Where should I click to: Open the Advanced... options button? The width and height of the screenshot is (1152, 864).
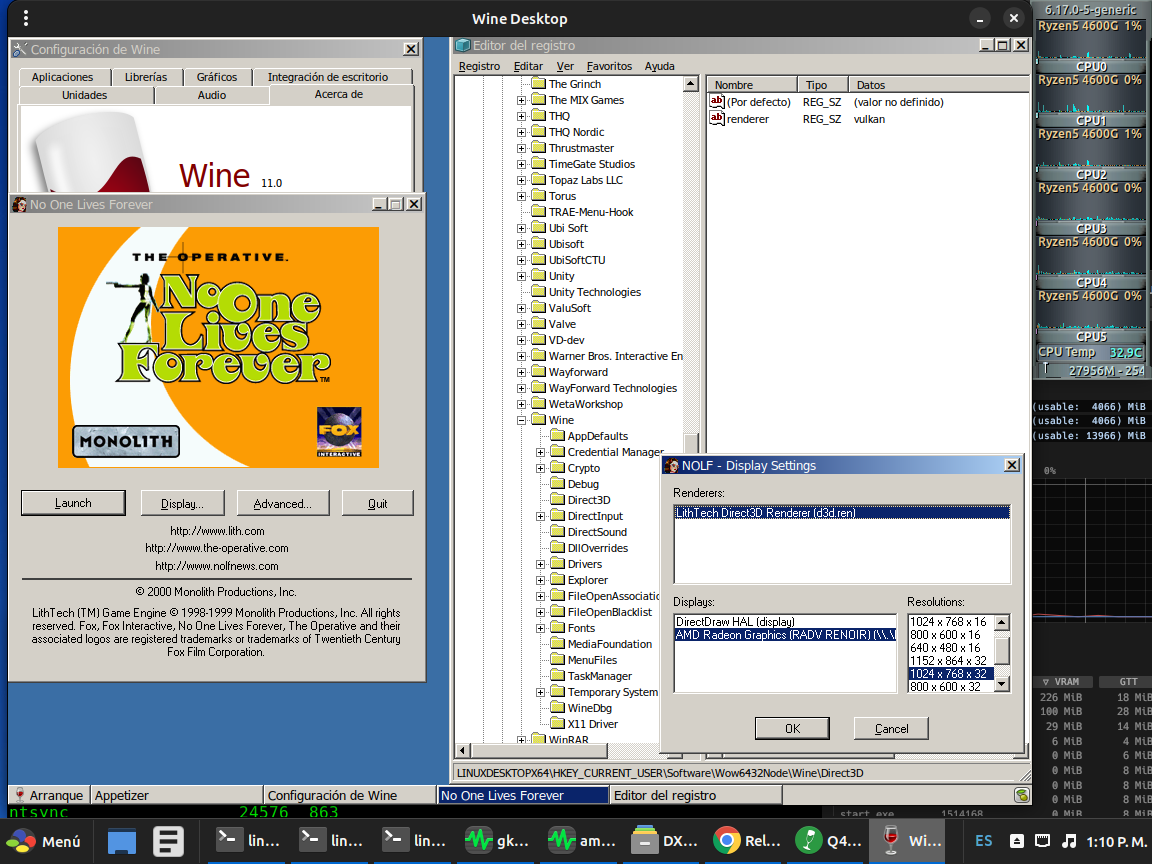(283, 503)
